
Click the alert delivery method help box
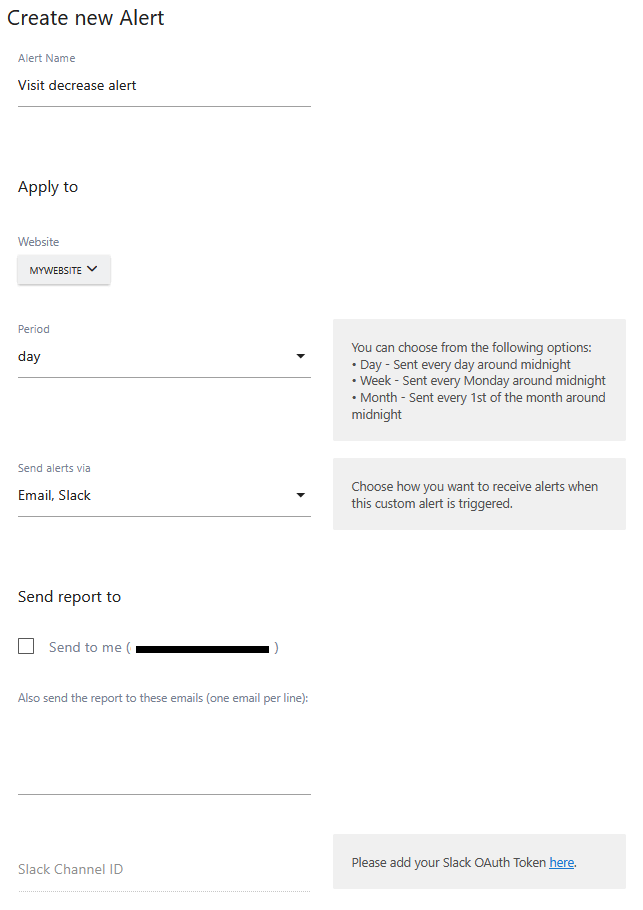[x=479, y=495]
